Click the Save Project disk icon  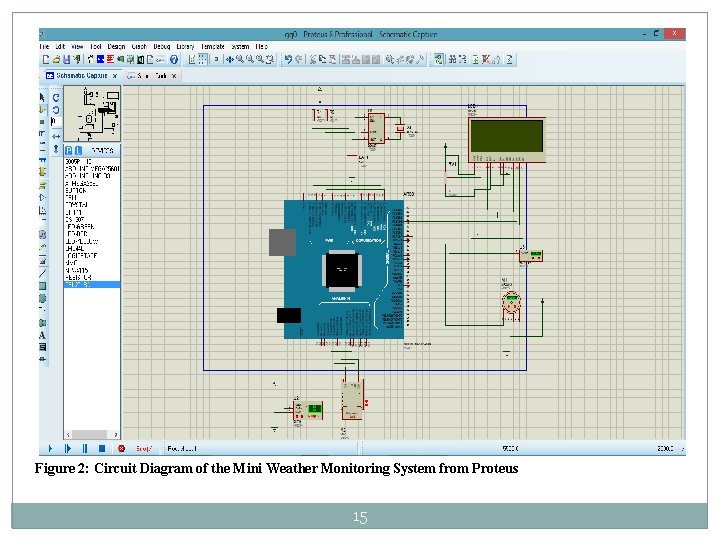(67, 59)
